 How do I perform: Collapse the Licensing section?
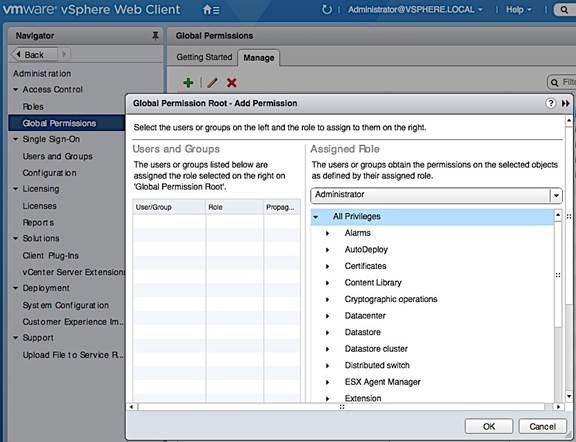[x=15, y=189]
